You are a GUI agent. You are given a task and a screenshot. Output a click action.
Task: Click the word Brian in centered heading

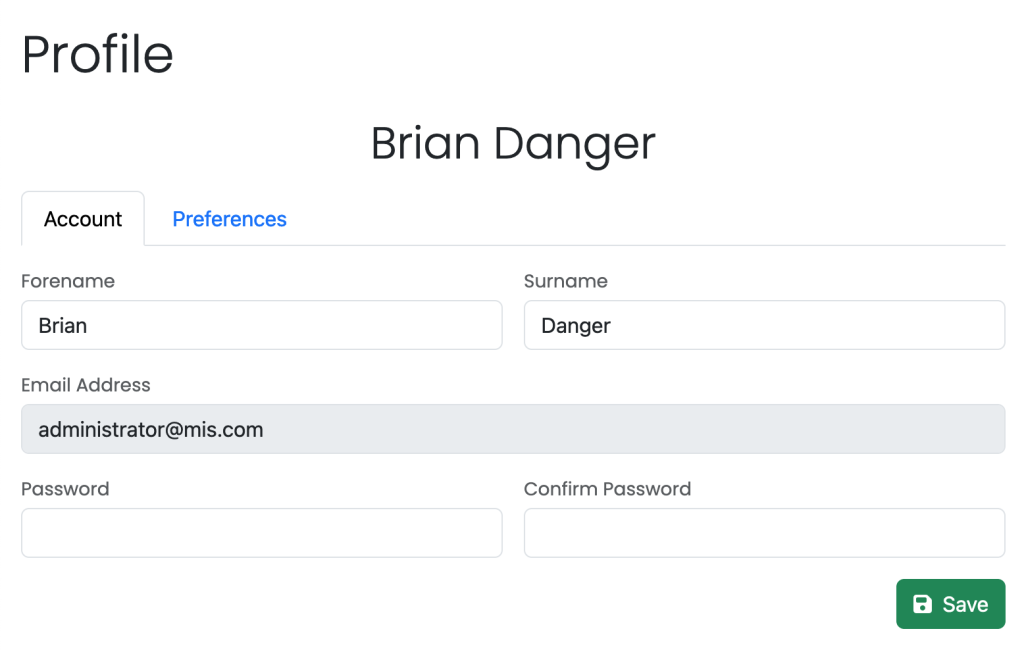click(426, 143)
